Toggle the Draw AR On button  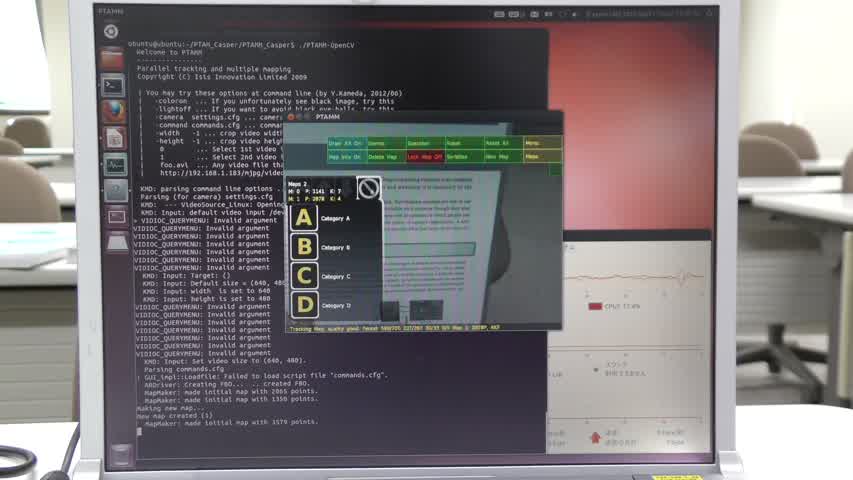point(345,144)
